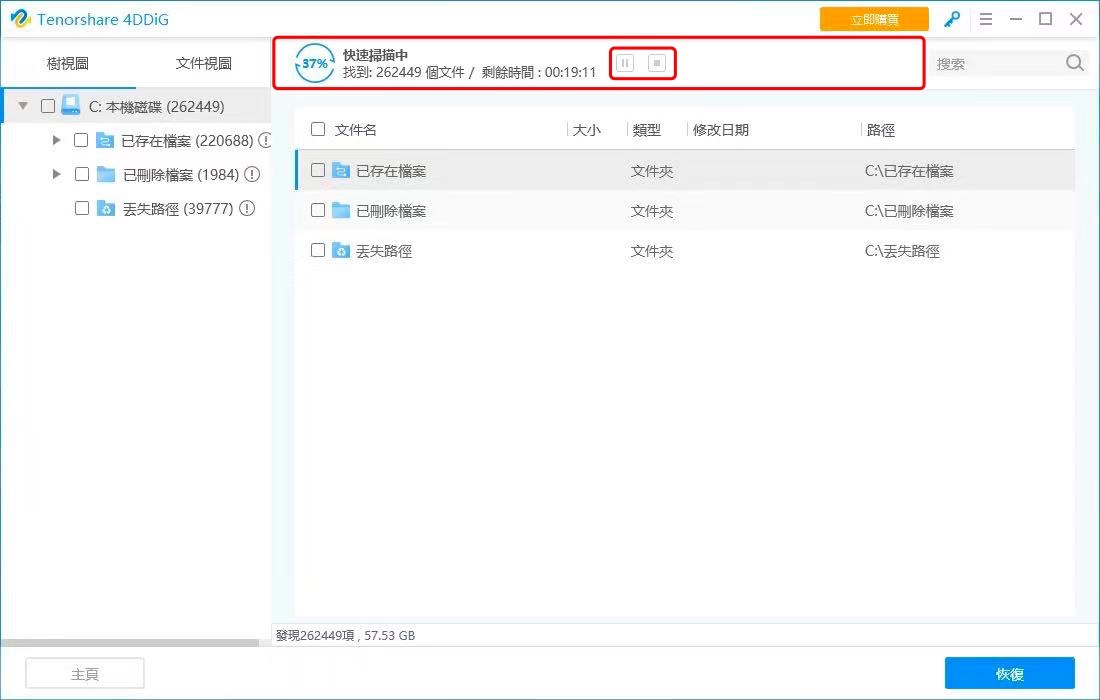
Task: Click the 恢復 recover button
Action: pyautogui.click(x=1010, y=673)
